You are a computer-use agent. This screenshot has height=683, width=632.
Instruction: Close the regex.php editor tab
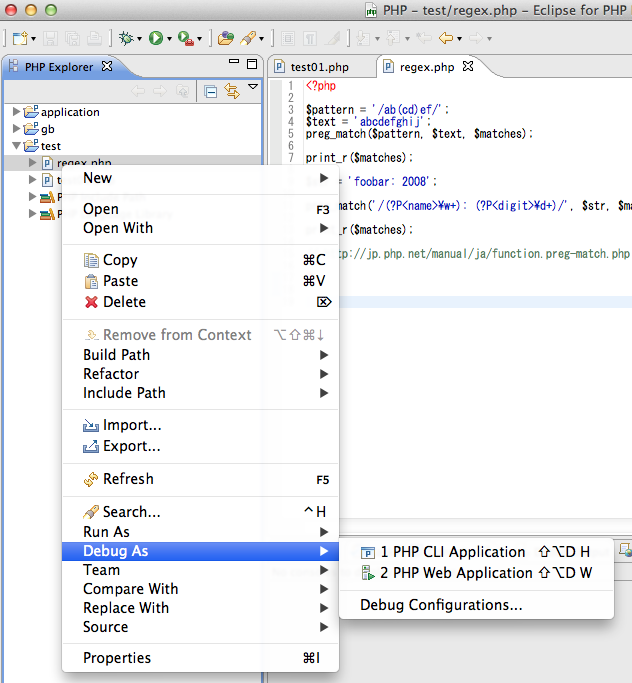468,66
